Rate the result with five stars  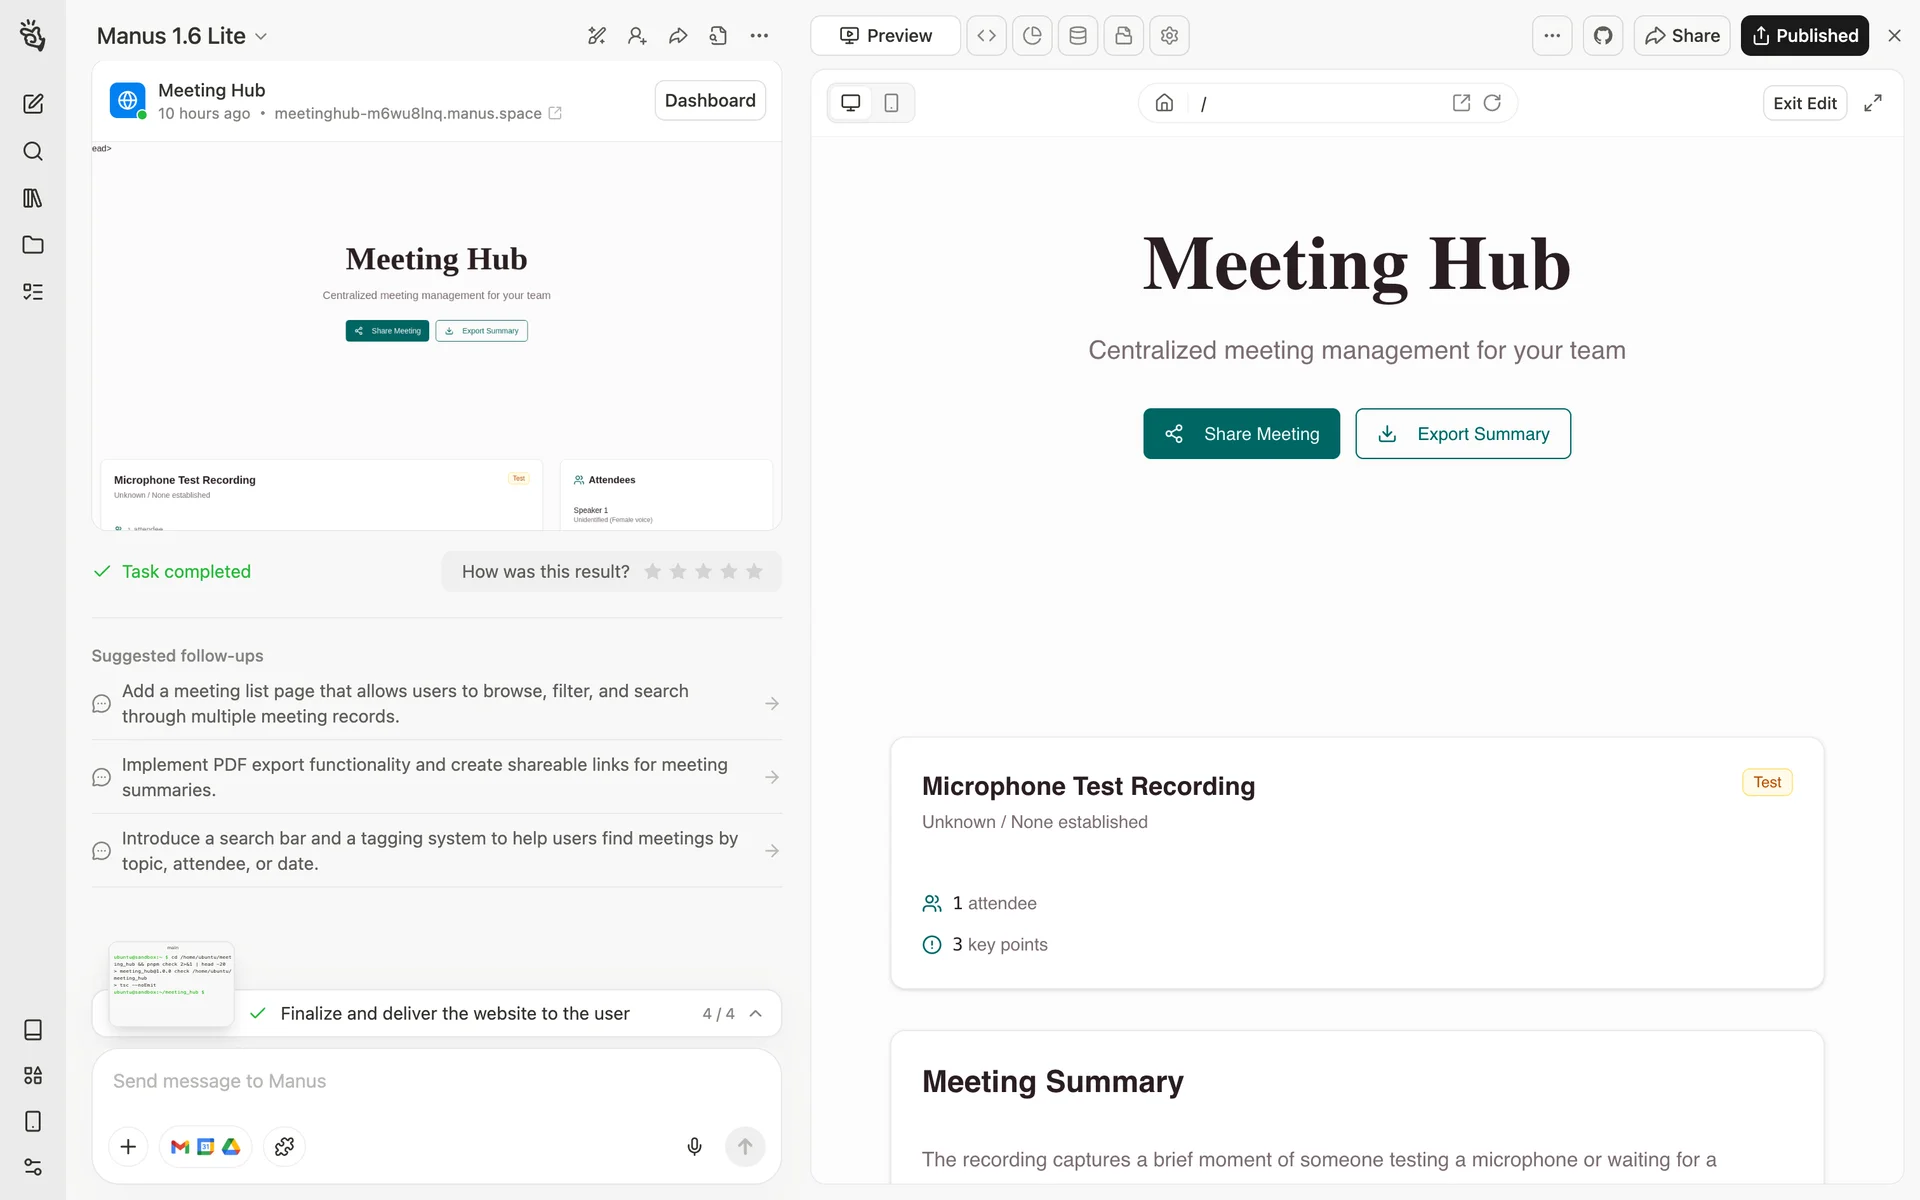[x=754, y=571]
